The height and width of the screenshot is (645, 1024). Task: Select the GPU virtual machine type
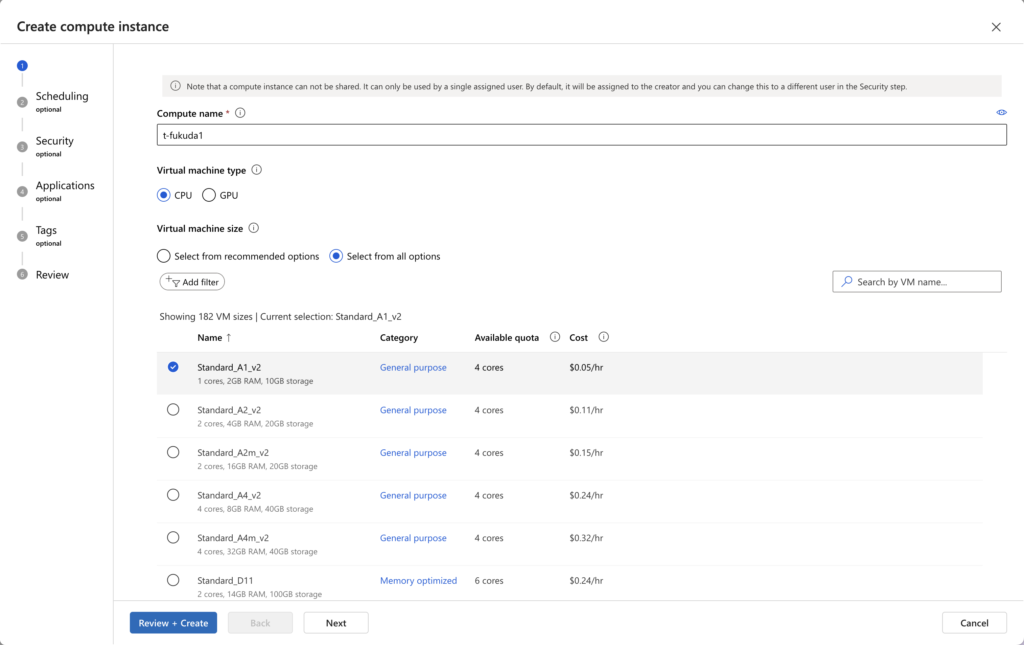coord(209,195)
